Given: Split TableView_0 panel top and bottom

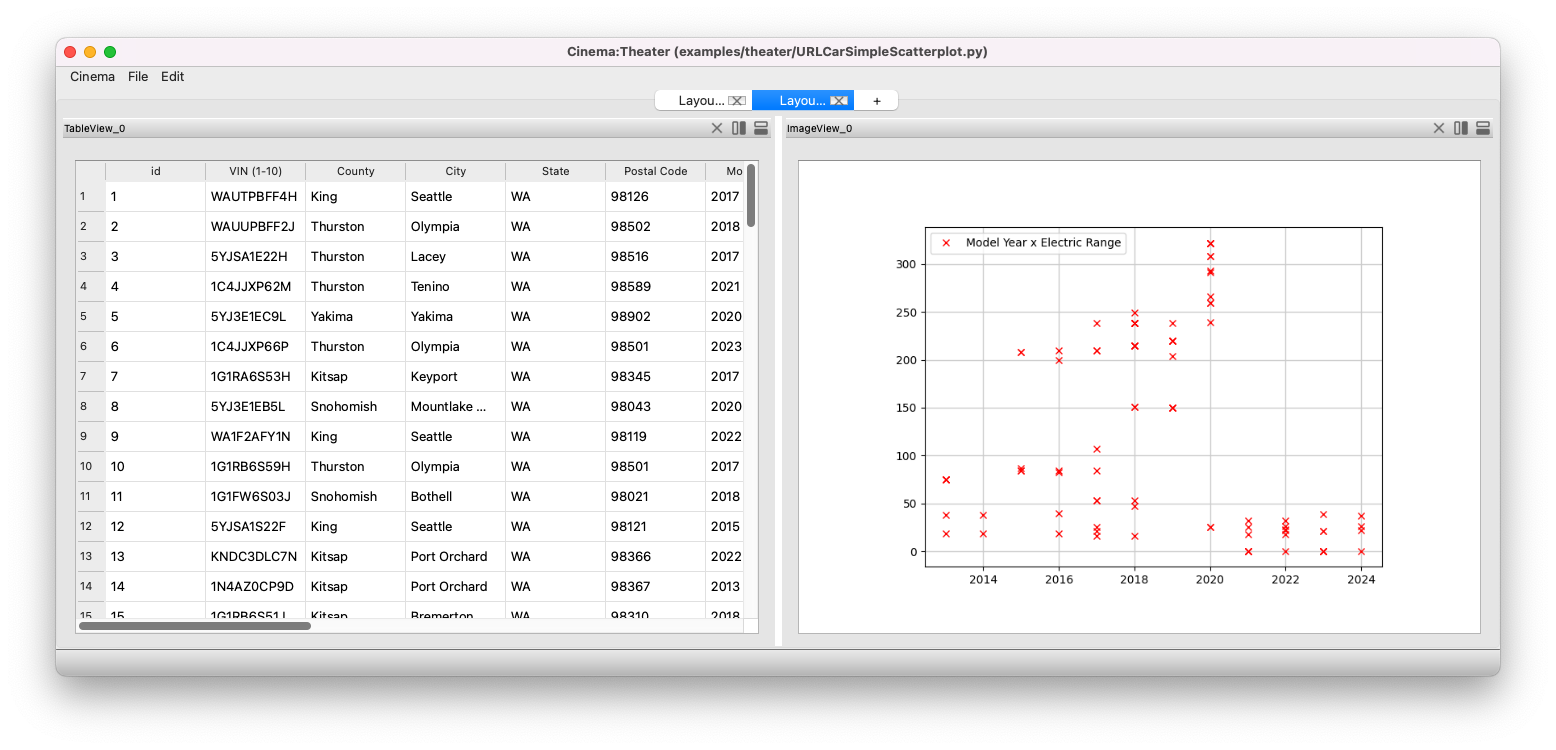Looking at the screenshot, I should (761, 128).
